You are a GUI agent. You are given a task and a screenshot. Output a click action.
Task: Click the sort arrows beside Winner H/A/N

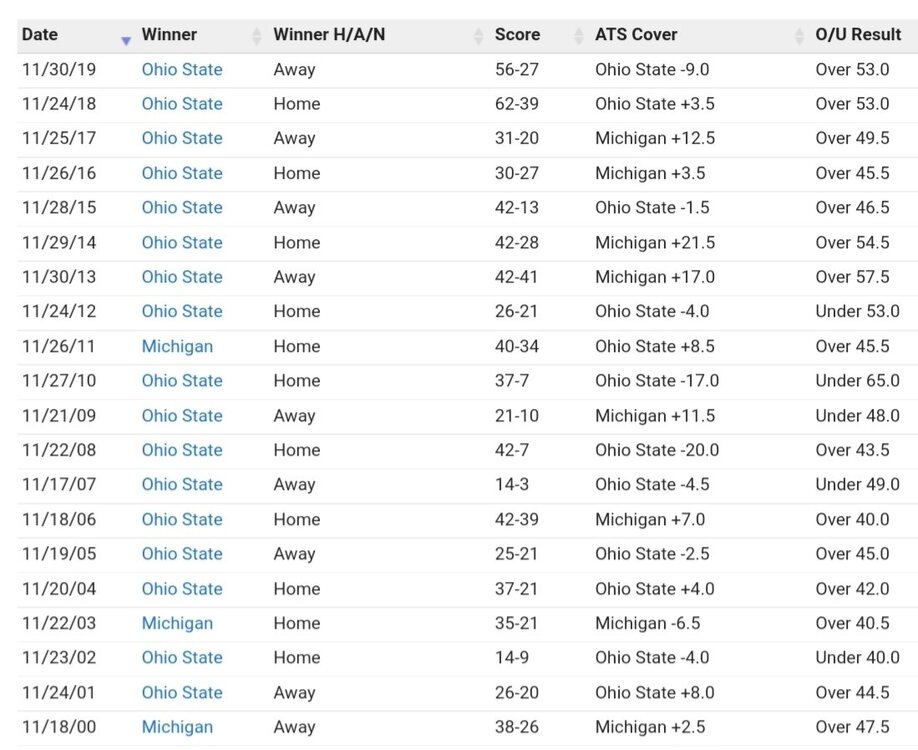(477, 36)
